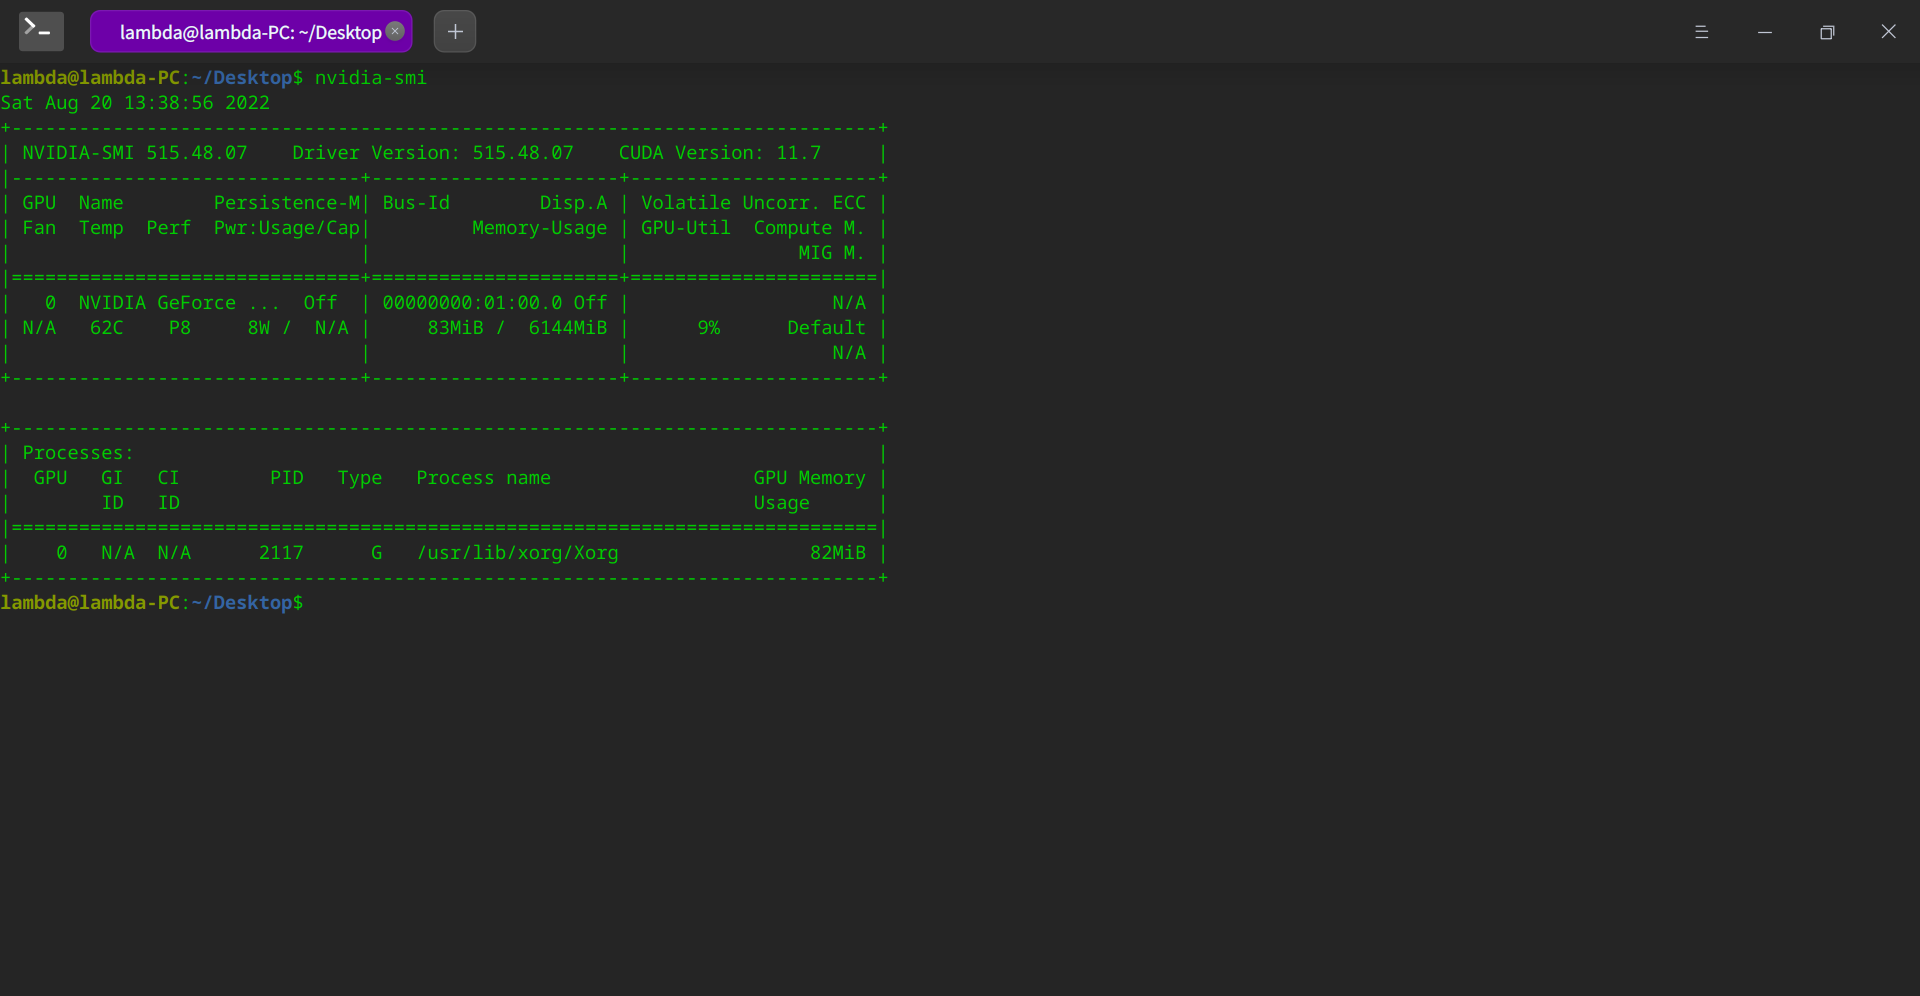Click the Persistence-M column header
The image size is (1920, 996).
tap(287, 203)
